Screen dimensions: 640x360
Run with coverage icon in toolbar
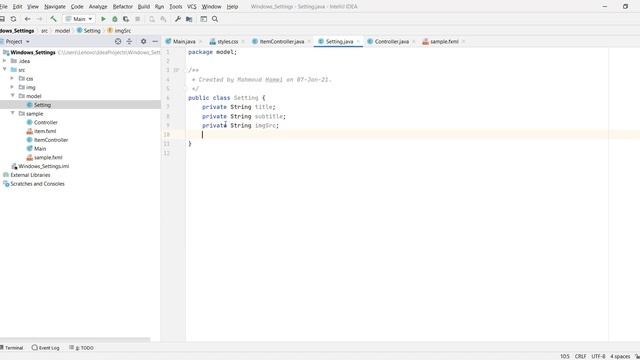click(126, 19)
